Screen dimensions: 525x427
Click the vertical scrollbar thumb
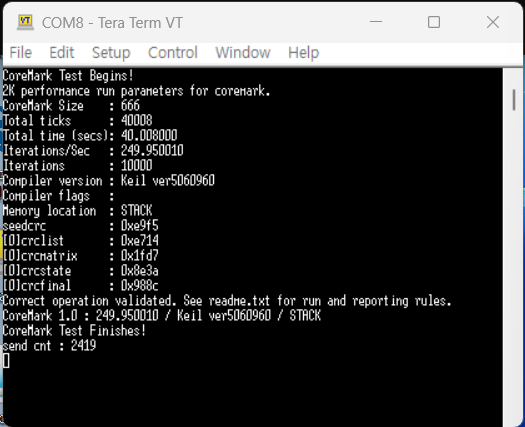click(x=514, y=99)
